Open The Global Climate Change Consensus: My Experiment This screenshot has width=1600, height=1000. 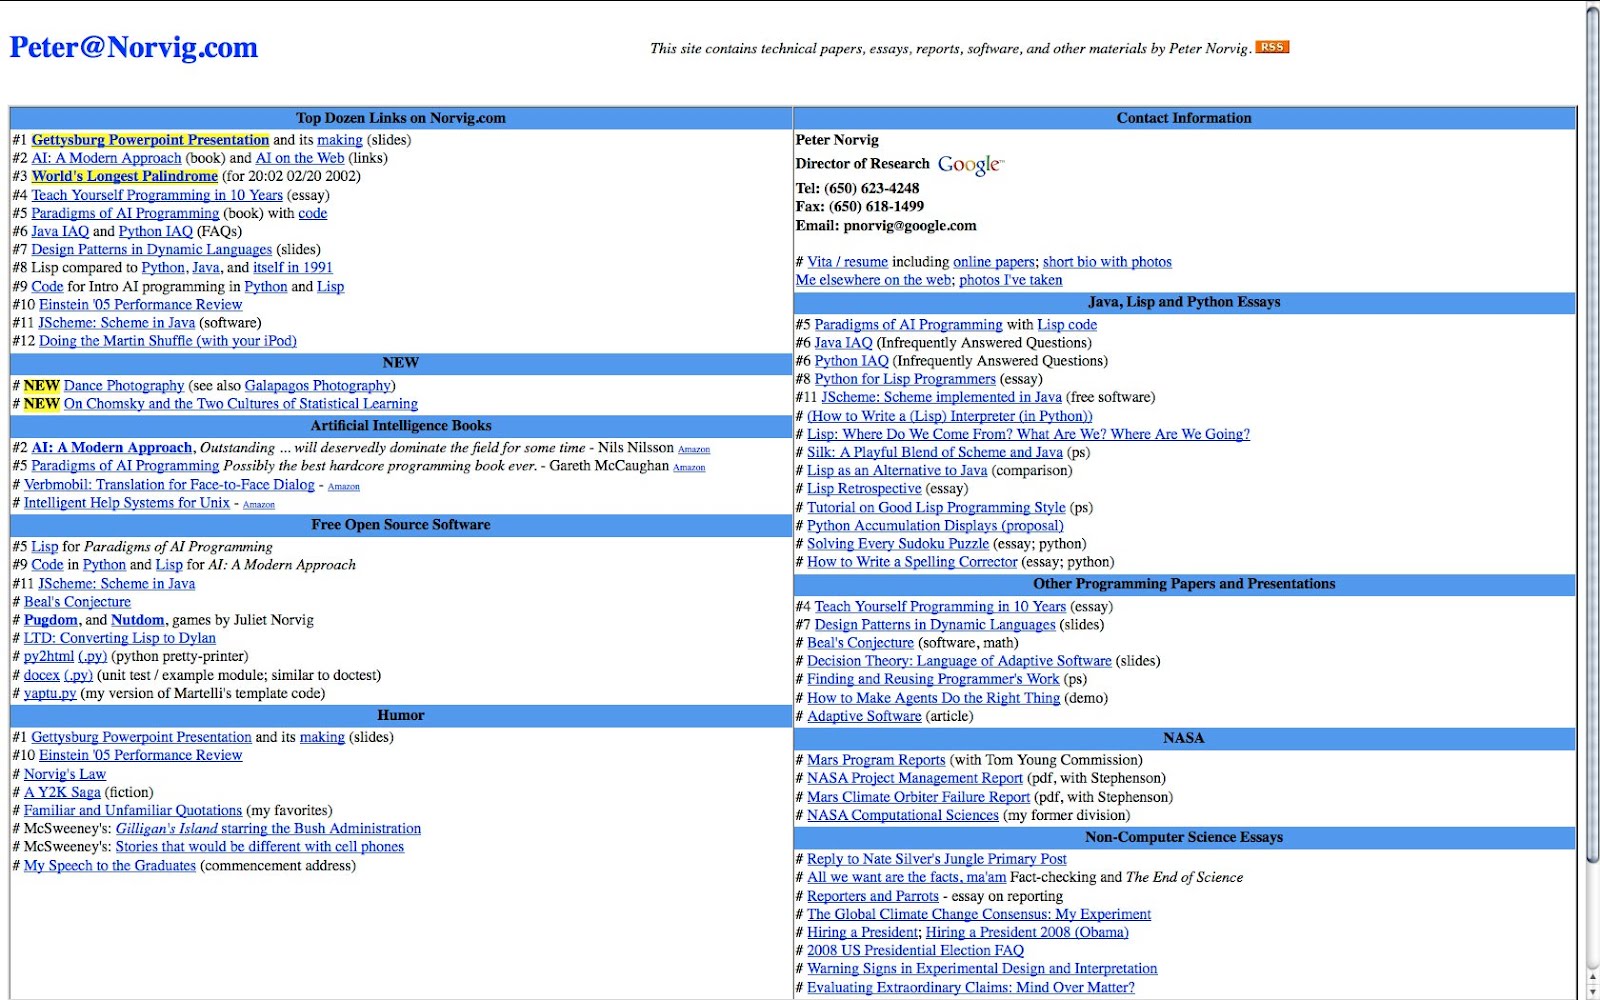coord(979,914)
